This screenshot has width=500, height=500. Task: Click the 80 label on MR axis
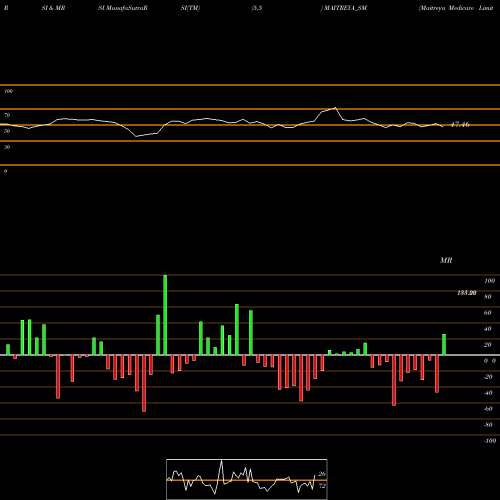click(488, 297)
